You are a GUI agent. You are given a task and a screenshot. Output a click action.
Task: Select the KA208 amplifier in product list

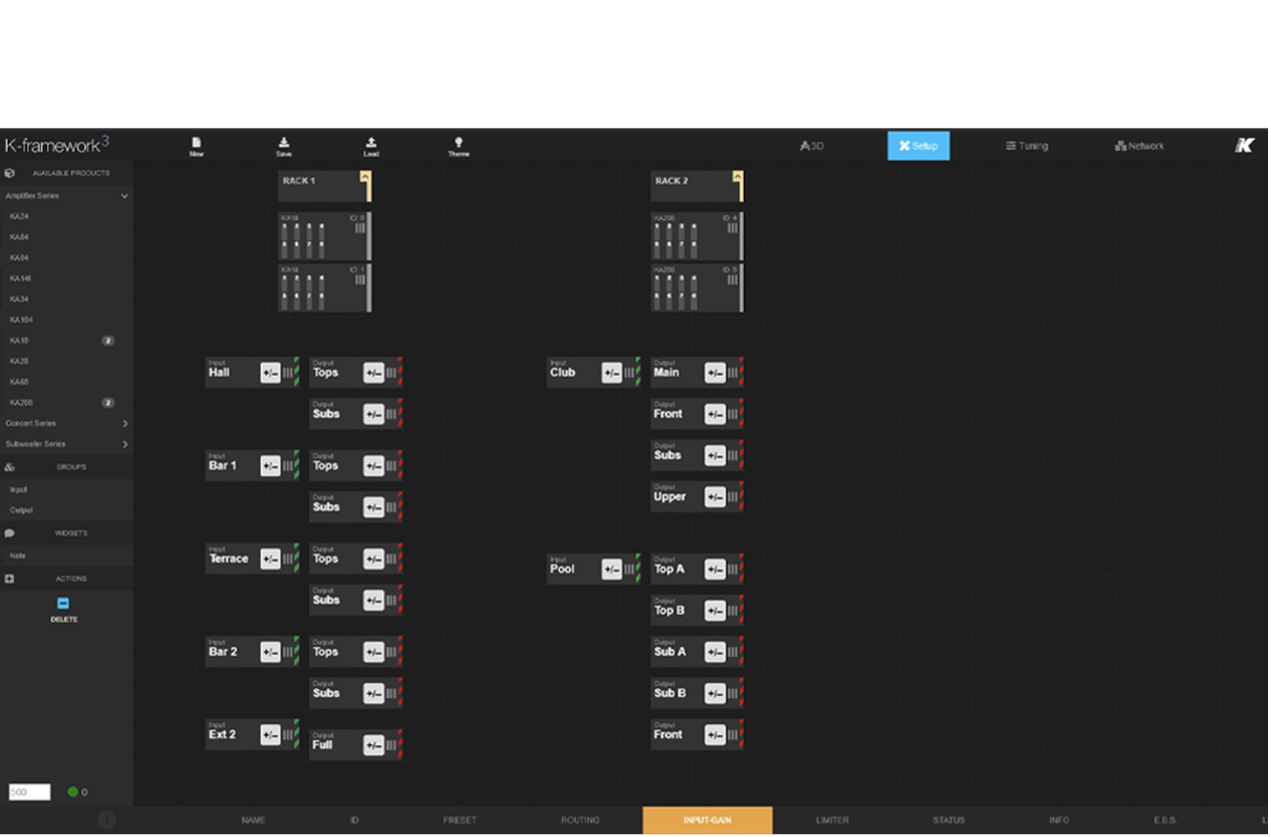coord(20,403)
